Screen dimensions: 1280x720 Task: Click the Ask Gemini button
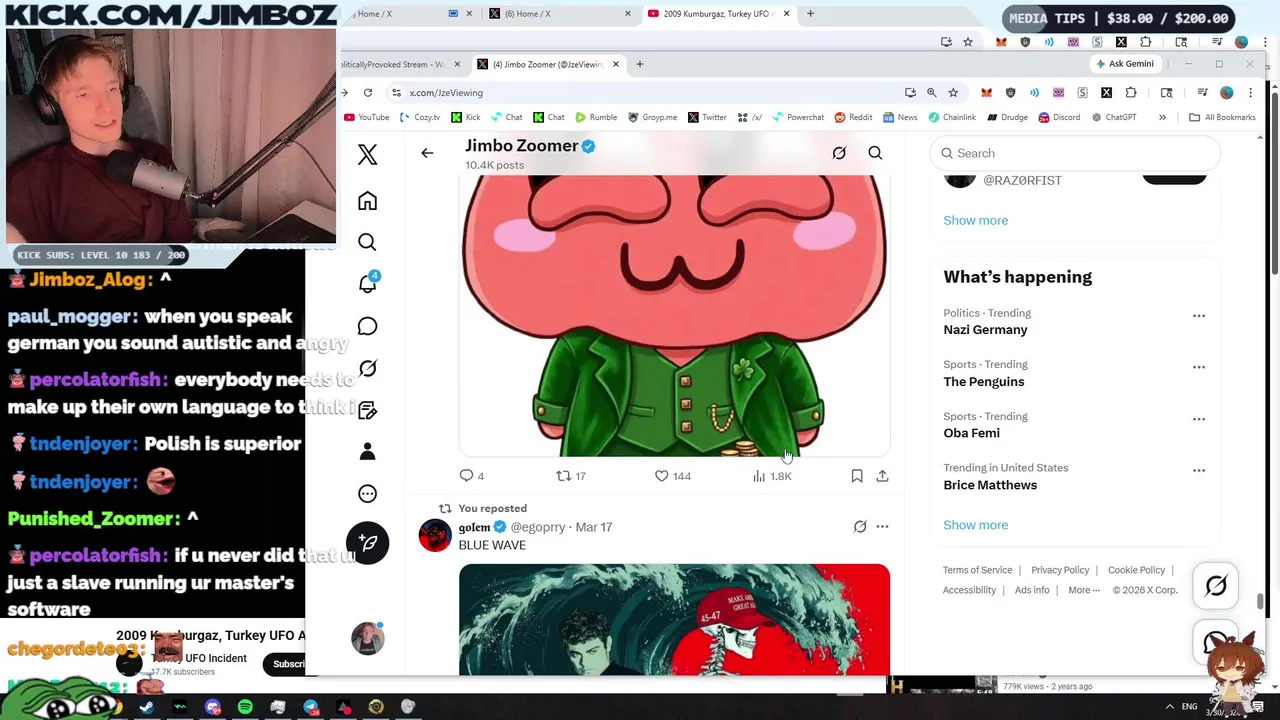(x=1125, y=64)
